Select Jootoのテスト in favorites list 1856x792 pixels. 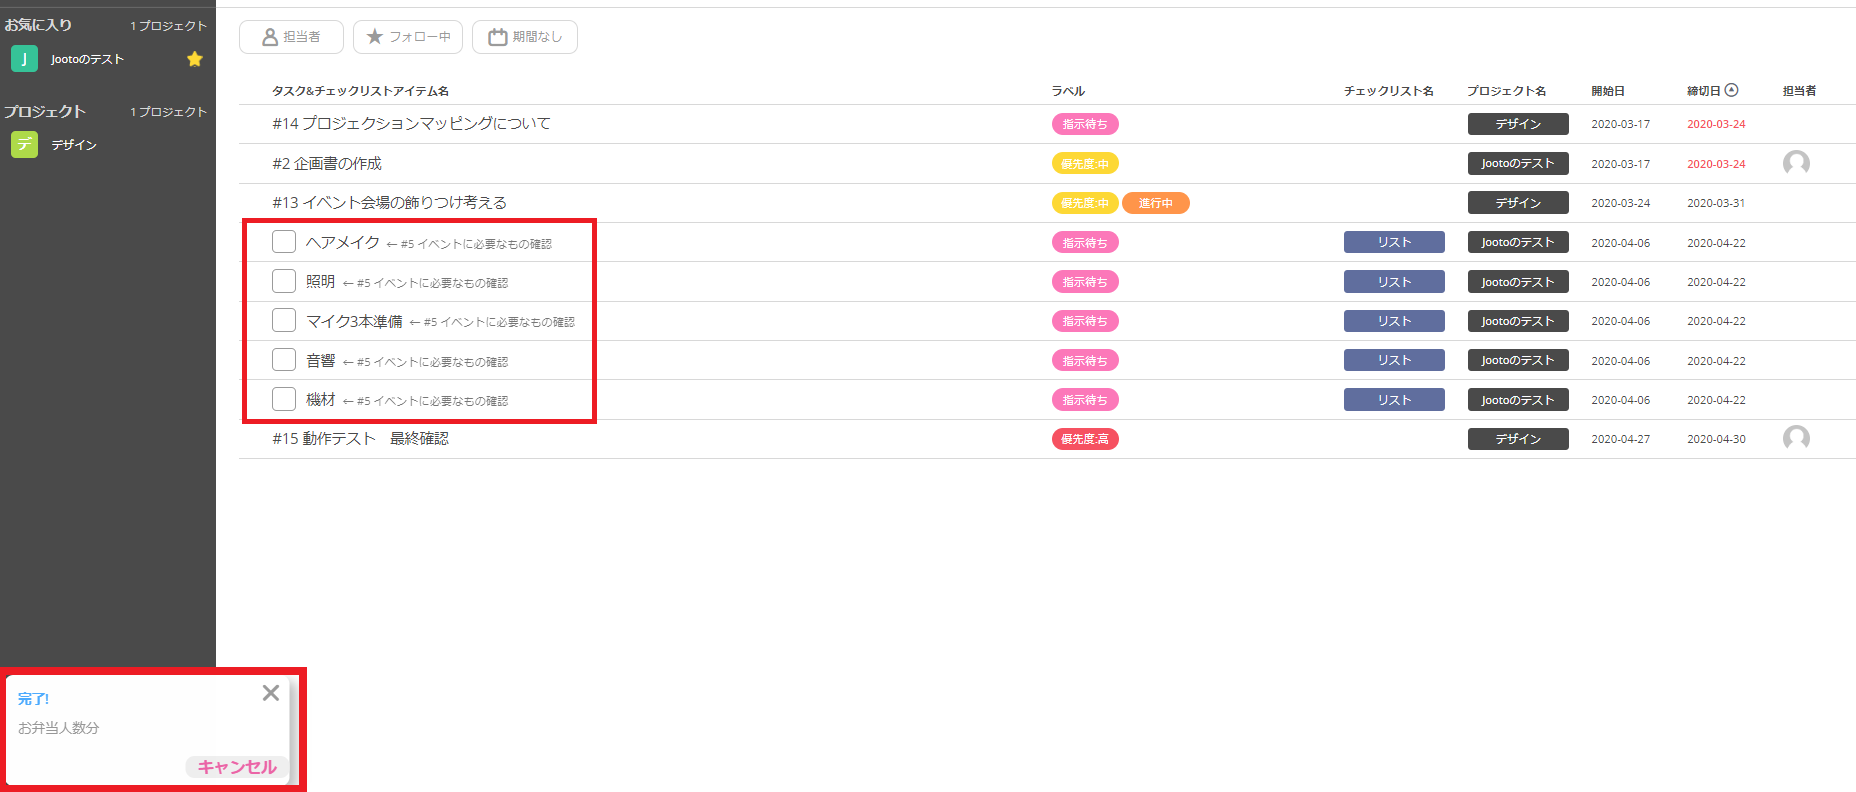(88, 59)
